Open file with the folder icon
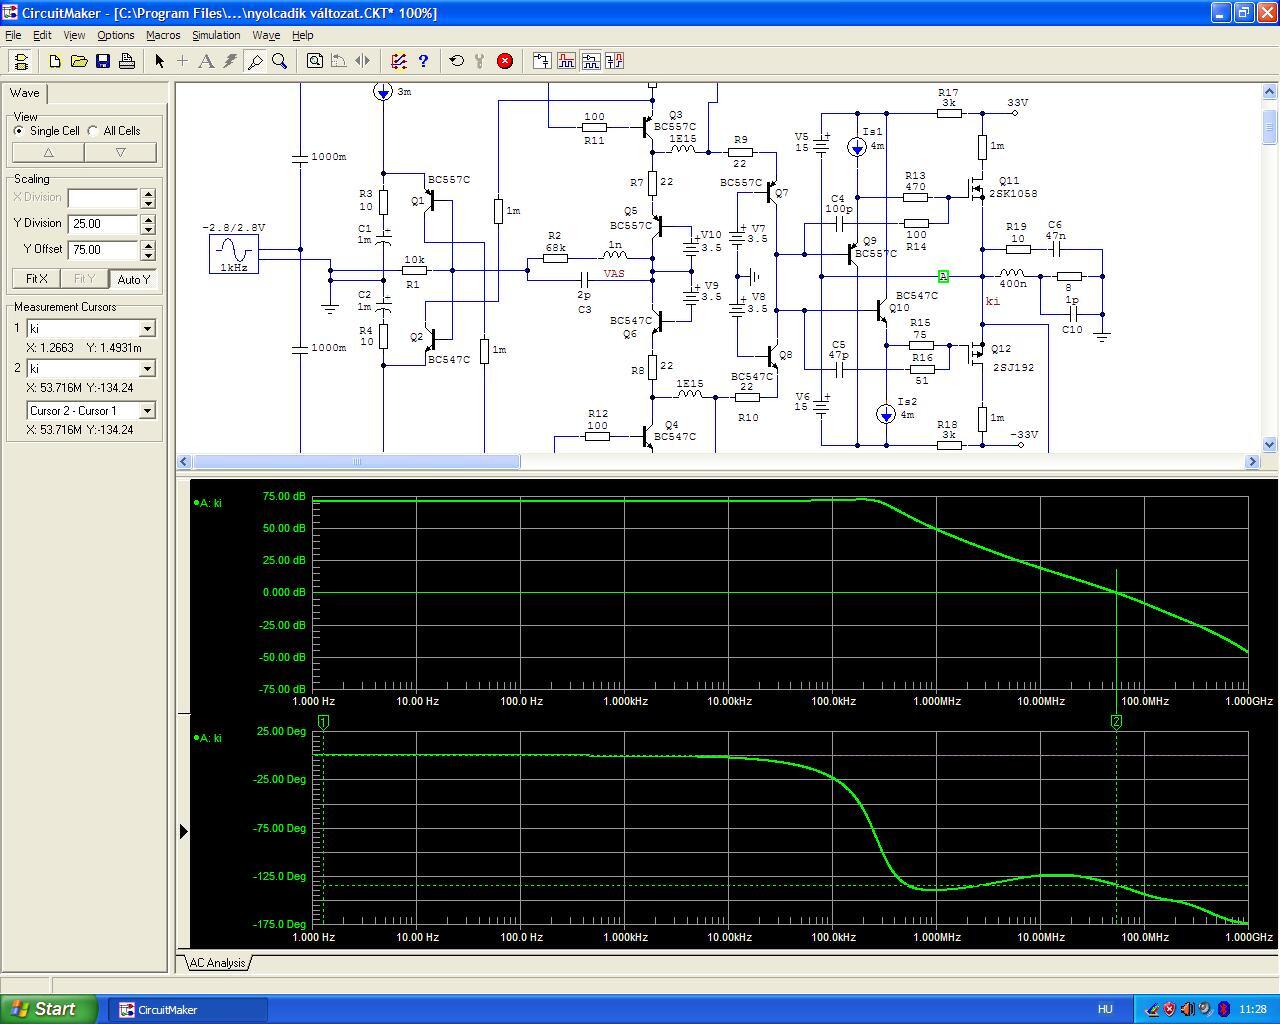1280x1024 pixels. point(79,61)
